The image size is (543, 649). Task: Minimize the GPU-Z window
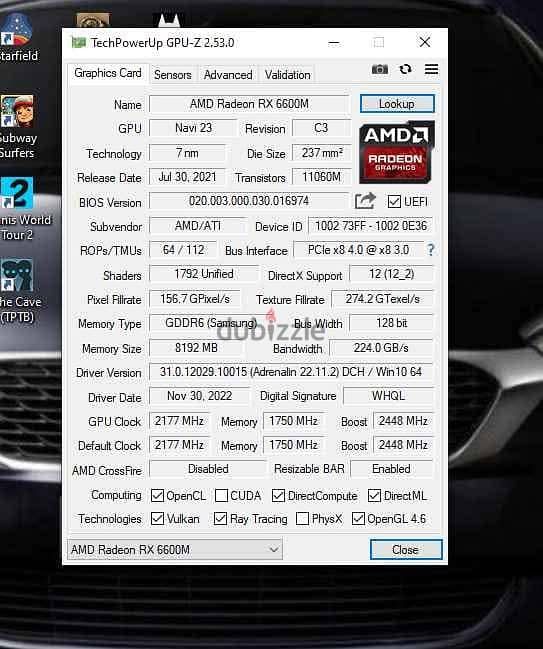pos(334,42)
